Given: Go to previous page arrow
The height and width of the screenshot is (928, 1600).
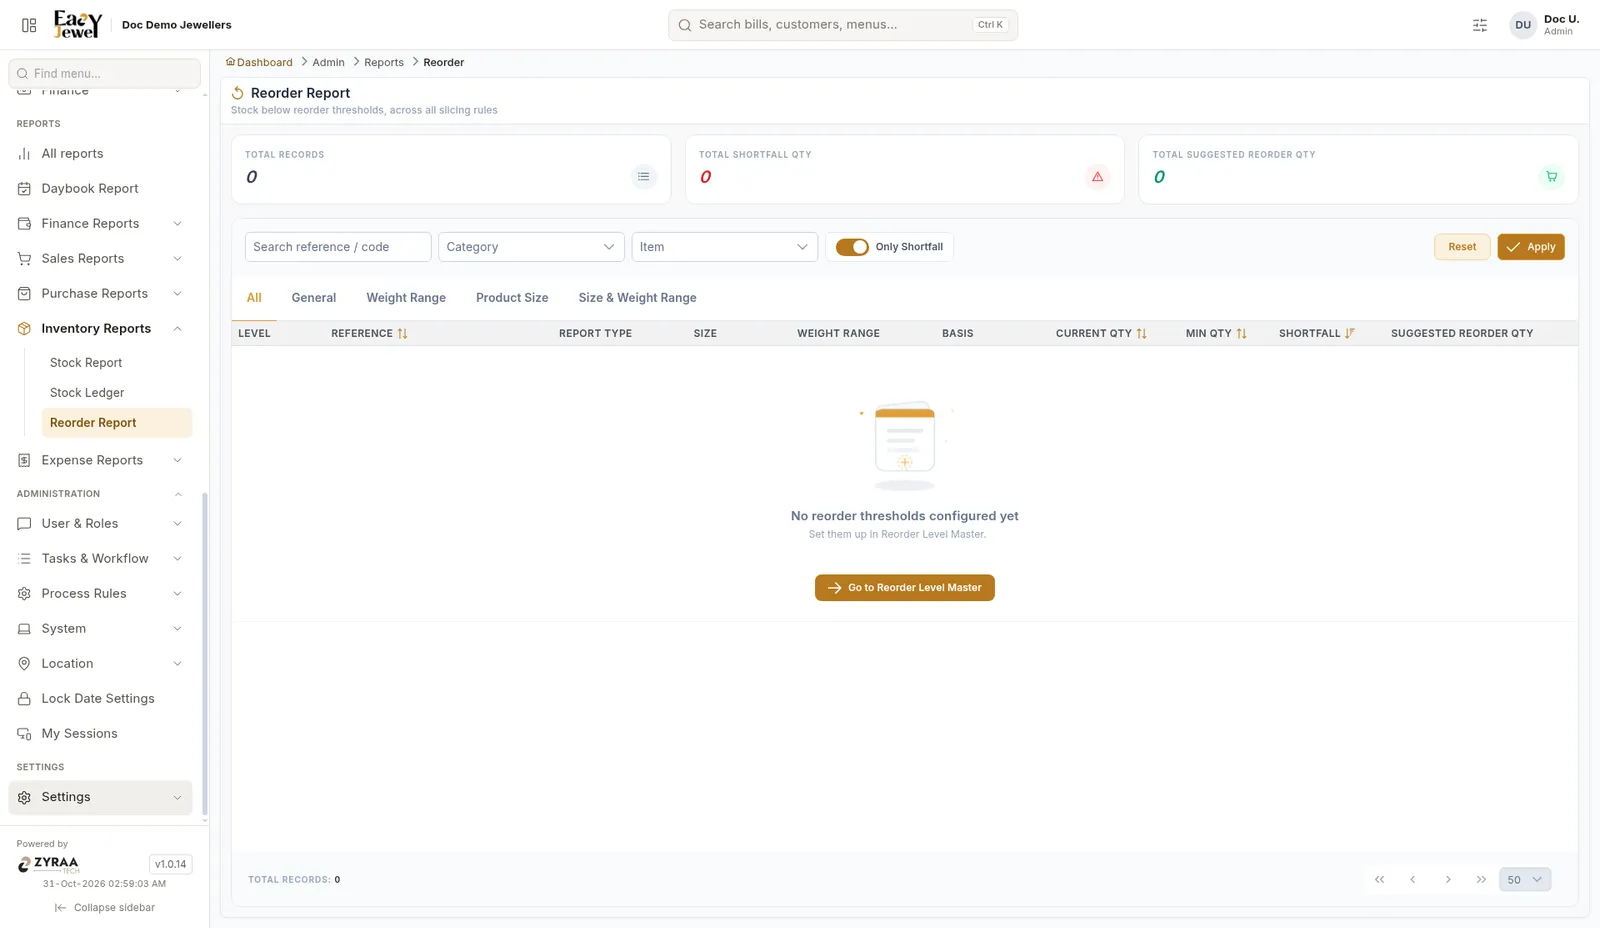Looking at the screenshot, I should coord(1413,880).
